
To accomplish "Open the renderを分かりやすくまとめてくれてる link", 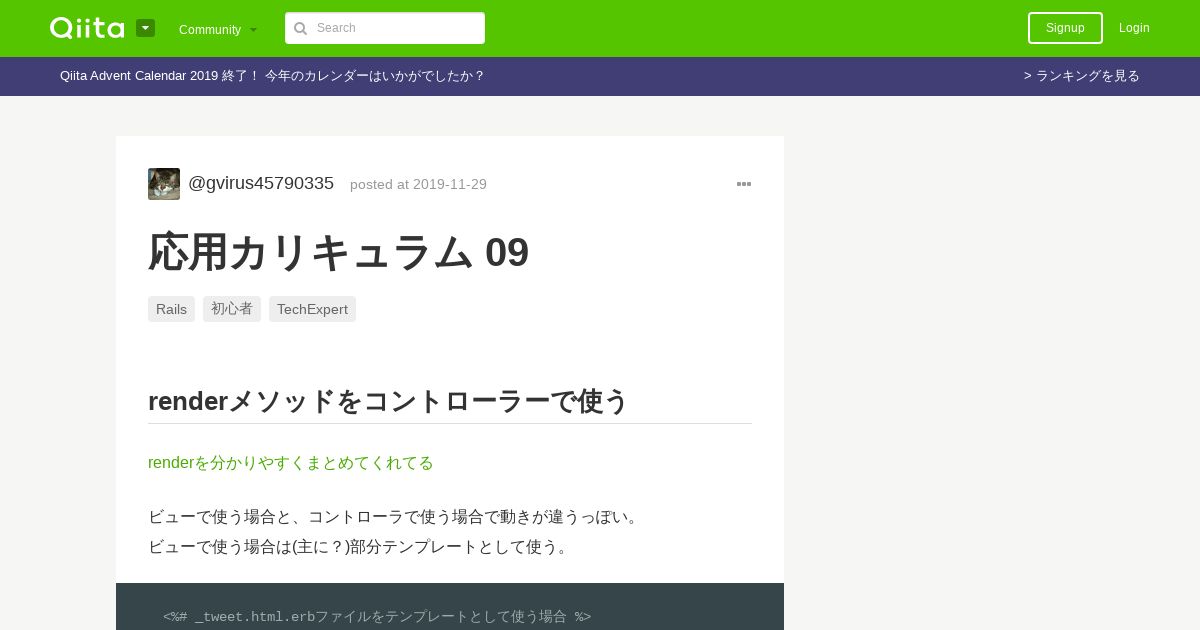I will 291,463.
